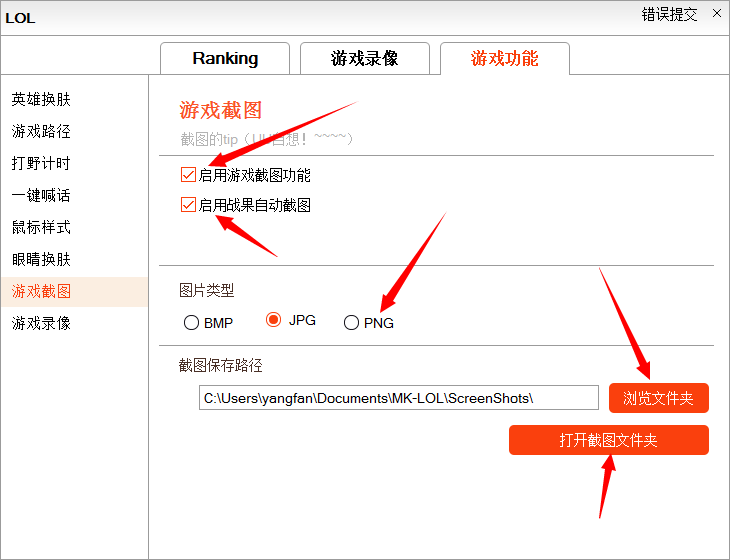Image resolution: width=730 pixels, height=560 pixels.
Task: Click the screenshot save path field
Action: point(398,398)
